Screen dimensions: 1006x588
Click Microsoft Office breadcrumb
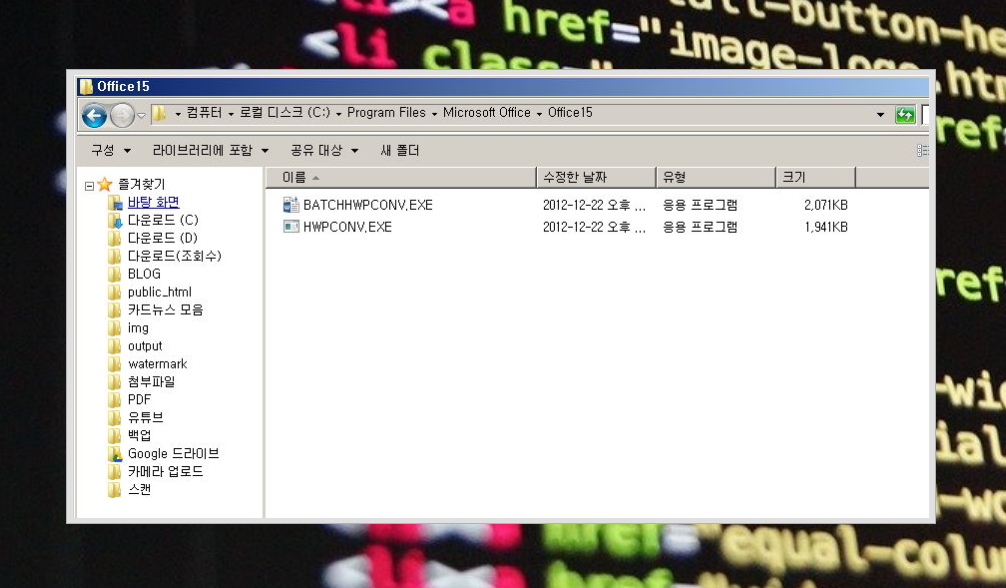coord(486,113)
